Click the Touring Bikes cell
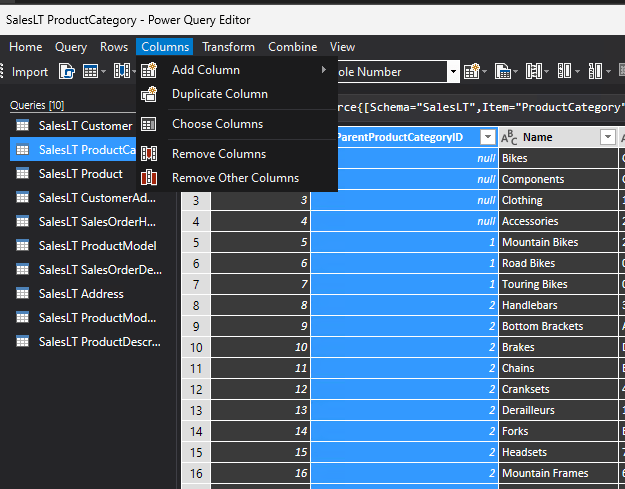 [x=558, y=284]
